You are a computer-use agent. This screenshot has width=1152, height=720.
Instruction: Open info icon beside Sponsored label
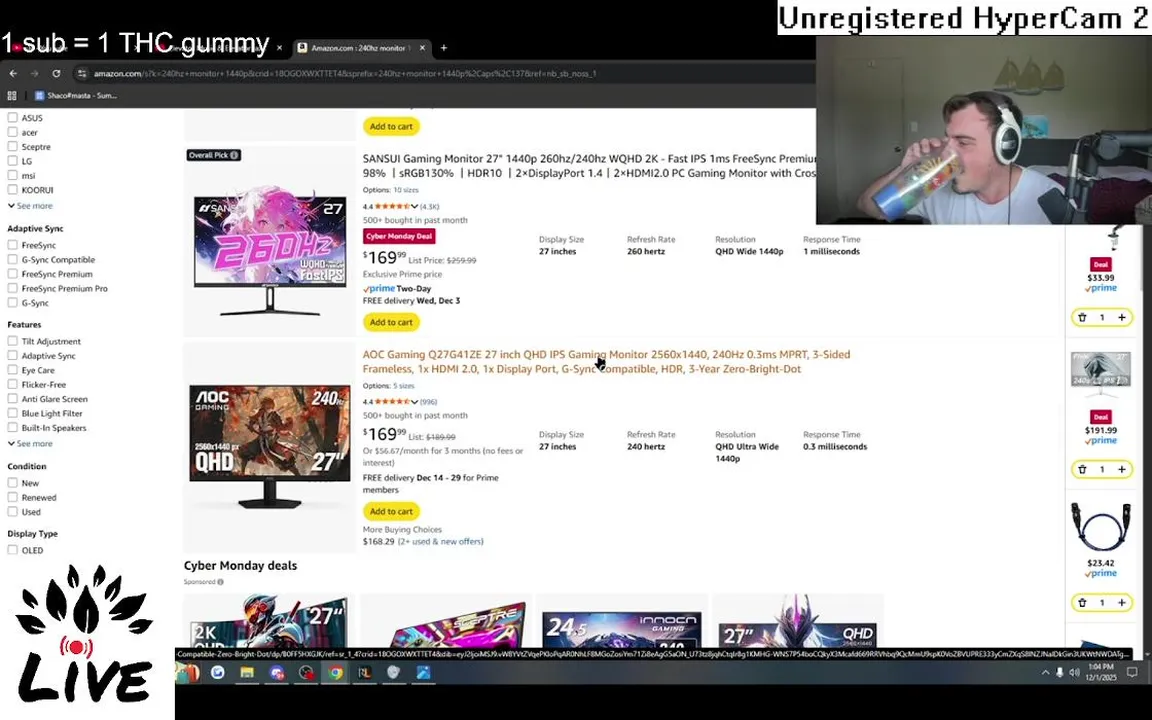(x=220, y=582)
